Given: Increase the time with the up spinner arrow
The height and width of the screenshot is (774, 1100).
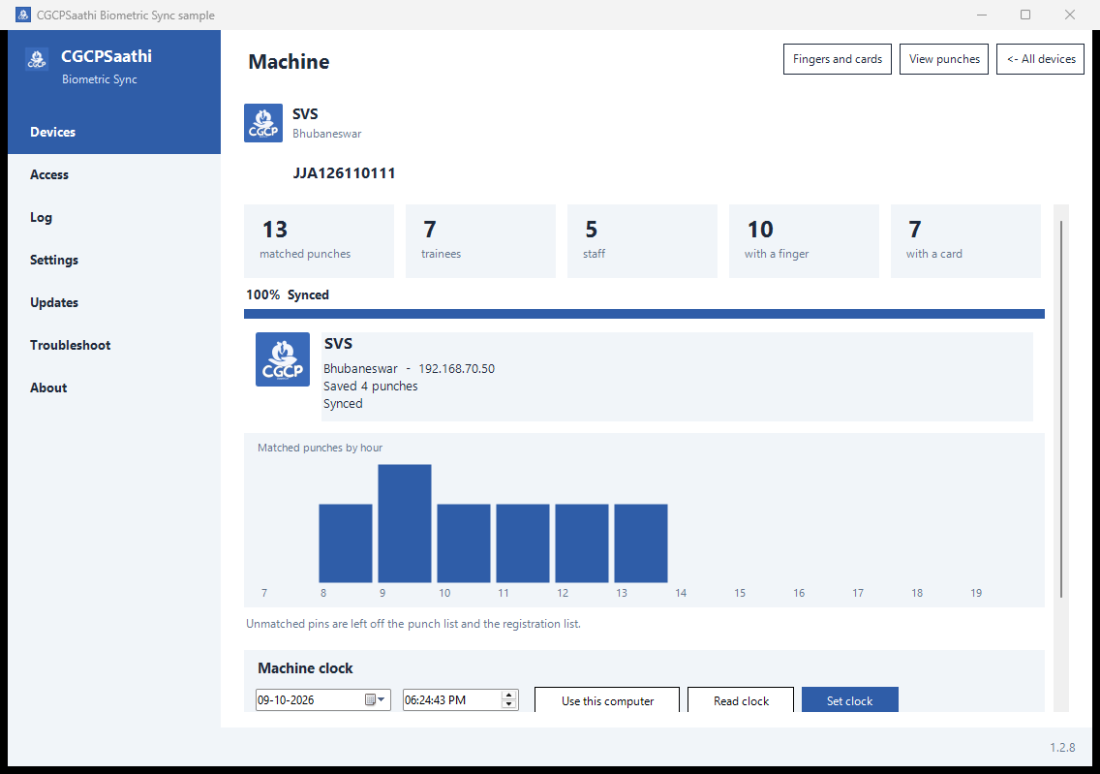Looking at the screenshot, I should point(509,695).
